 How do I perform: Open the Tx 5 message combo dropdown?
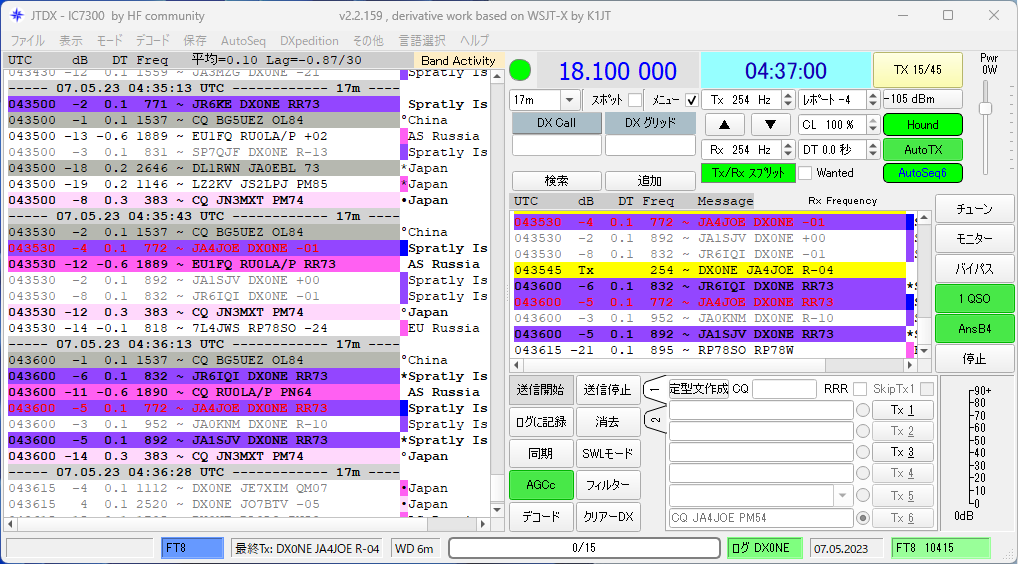click(x=842, y=496)
